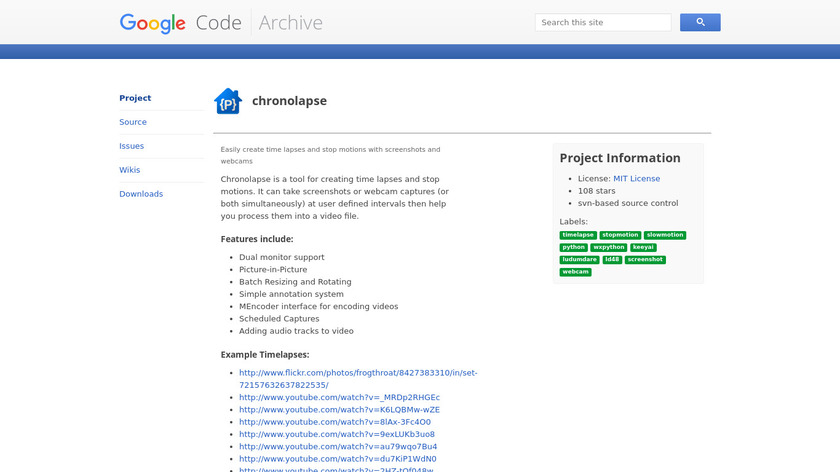The width and height of the screenshot is (840, 472).
Task: Click svn-based source control text
Action: [x=628, y=203]
